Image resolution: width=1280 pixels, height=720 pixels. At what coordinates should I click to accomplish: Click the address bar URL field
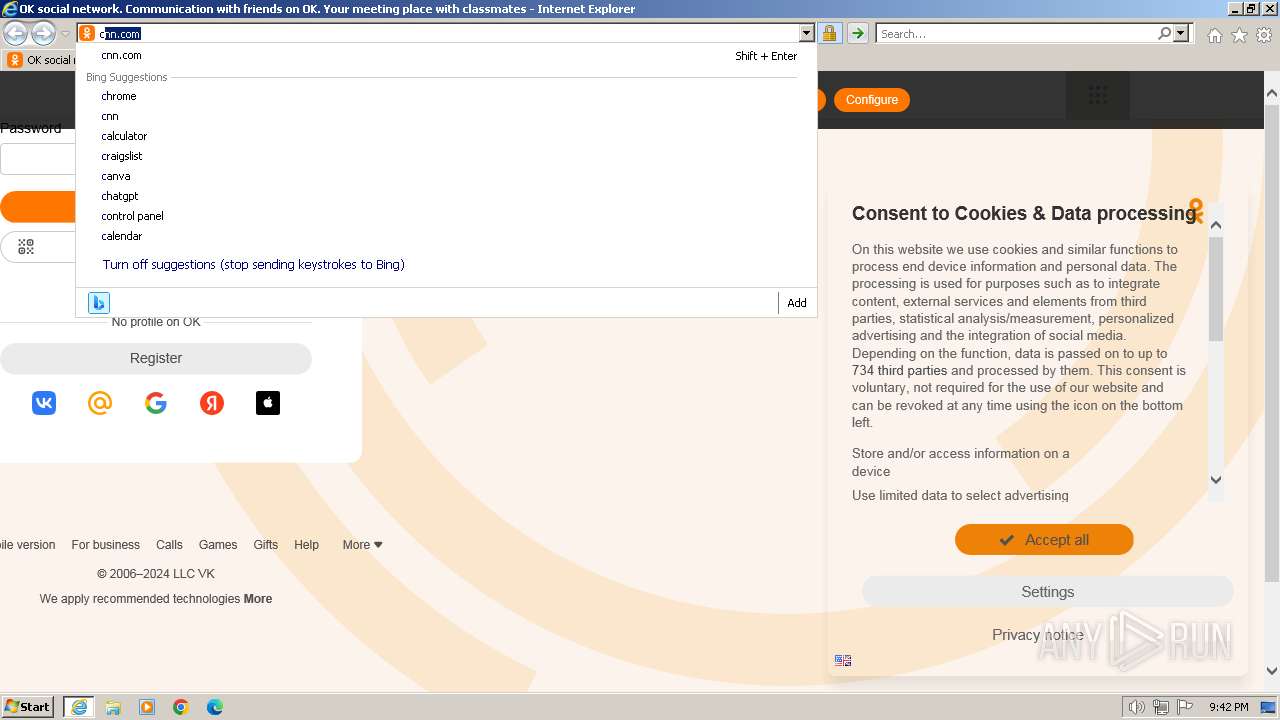point(448,33)
